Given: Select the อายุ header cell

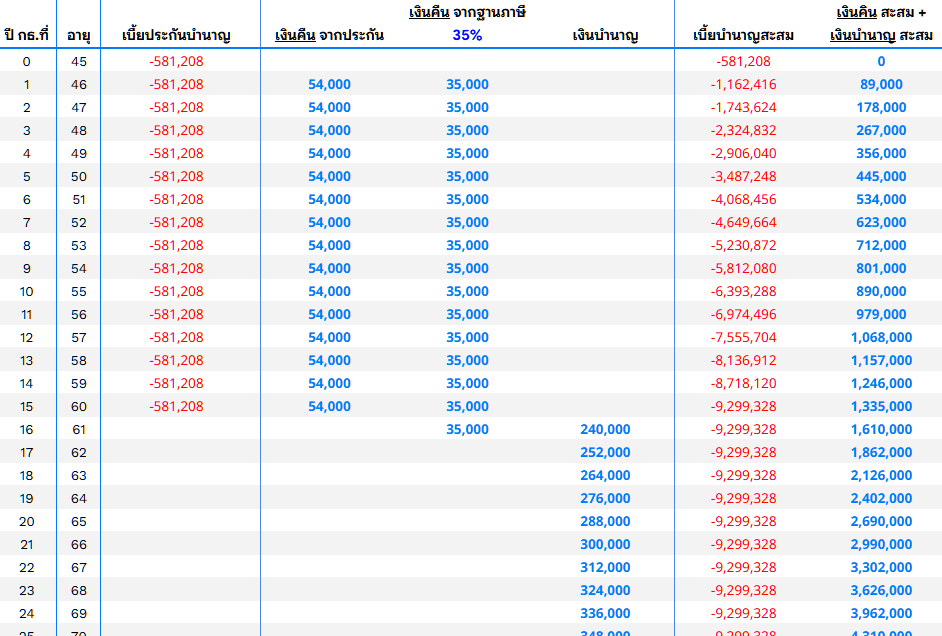Looking at the screenshot, I should (x=79, y=35).
